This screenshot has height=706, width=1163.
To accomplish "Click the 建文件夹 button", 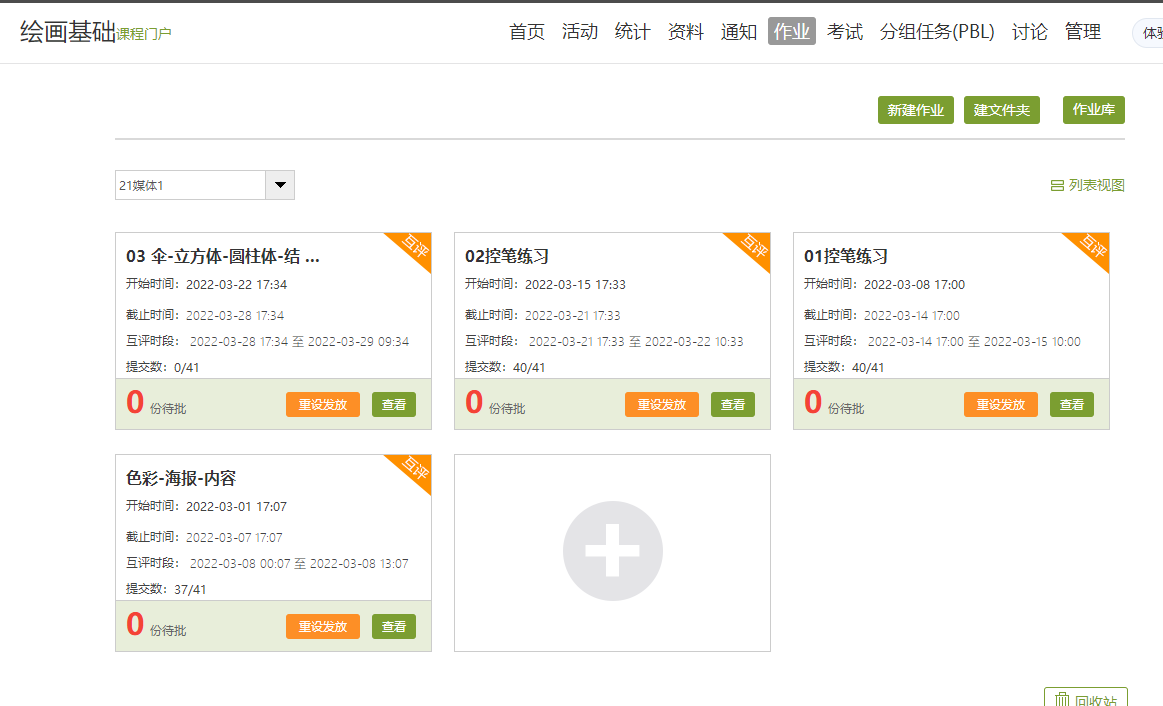I will [1002, 110].
